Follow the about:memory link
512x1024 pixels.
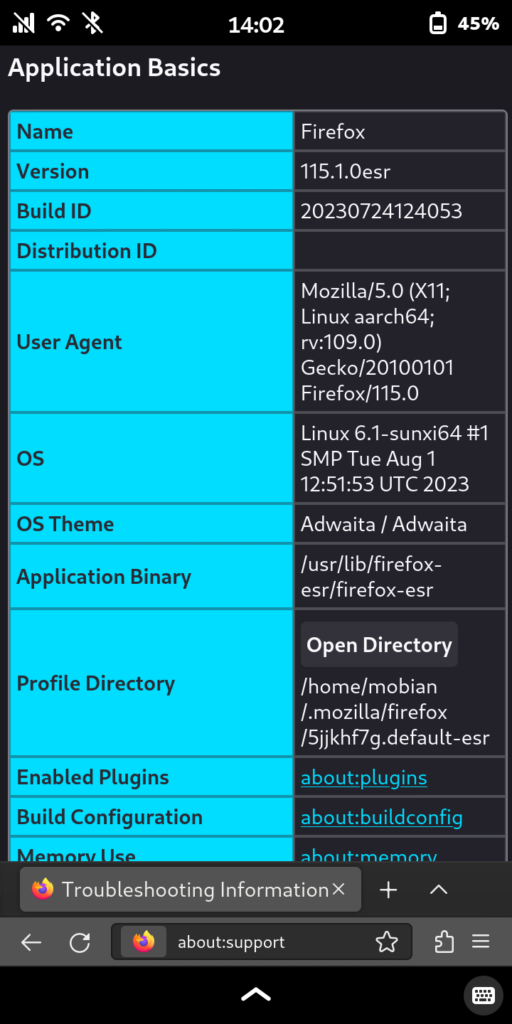[x=368, y=855]
